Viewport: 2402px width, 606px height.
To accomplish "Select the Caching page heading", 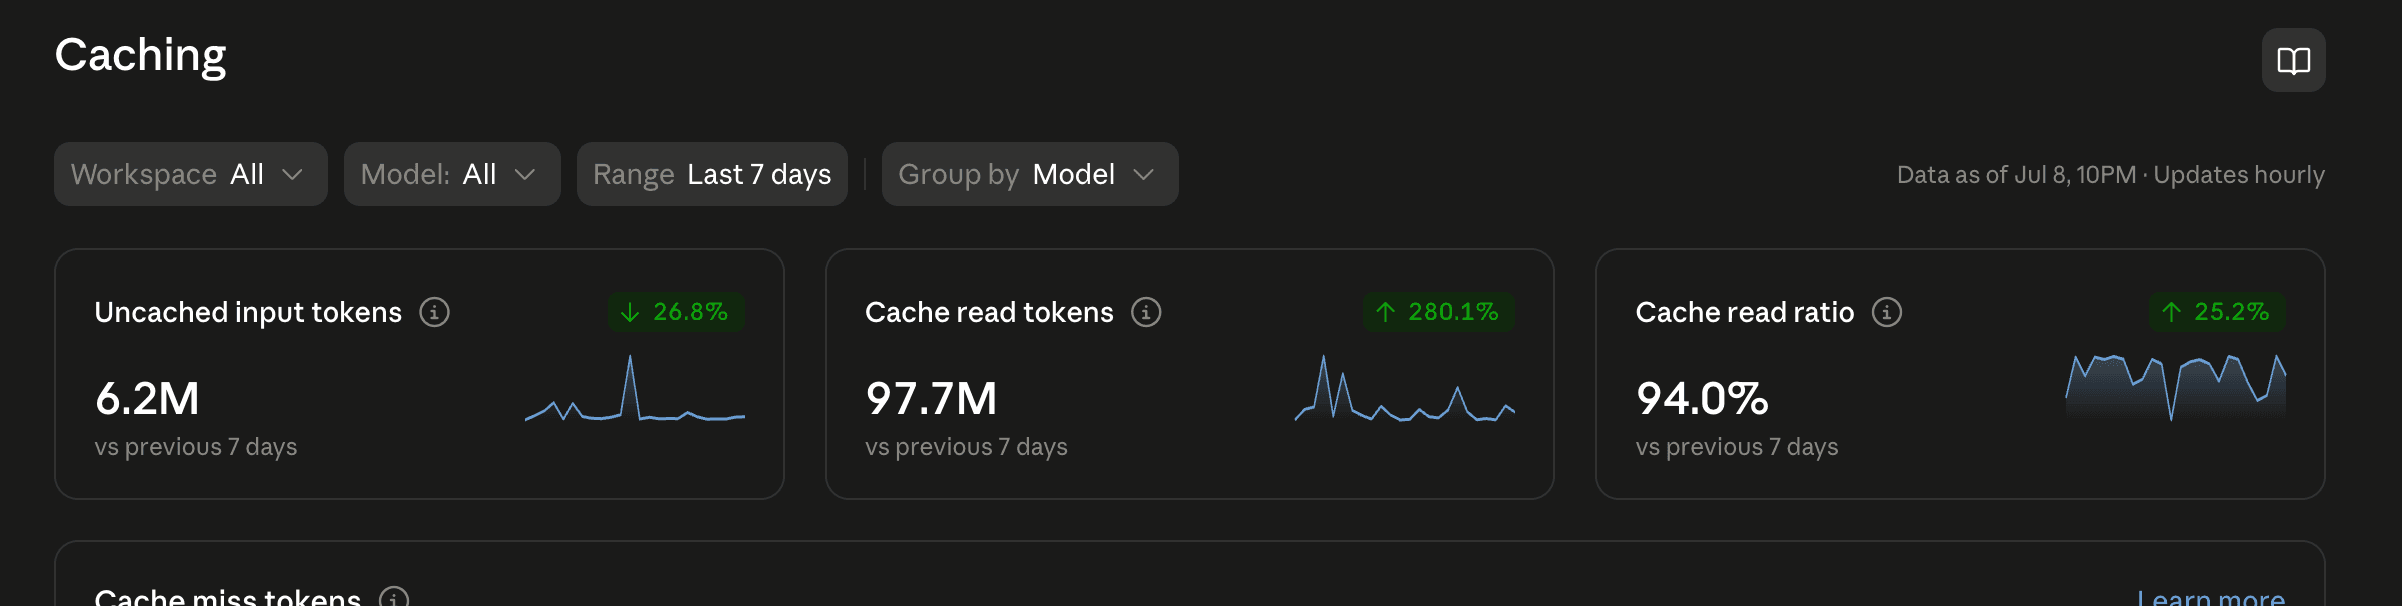I will coord(140,56).
